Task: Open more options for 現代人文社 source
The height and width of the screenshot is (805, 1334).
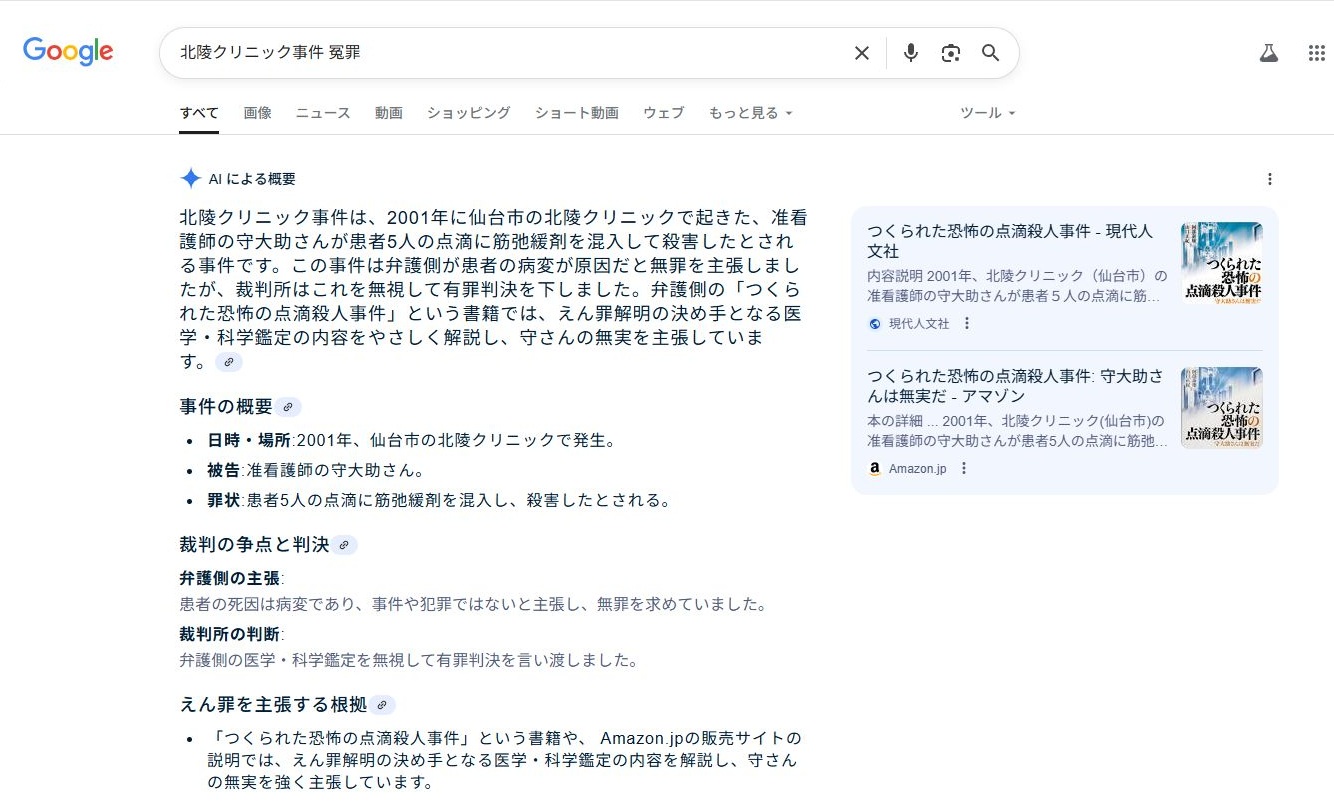Action: click(966, 323)
